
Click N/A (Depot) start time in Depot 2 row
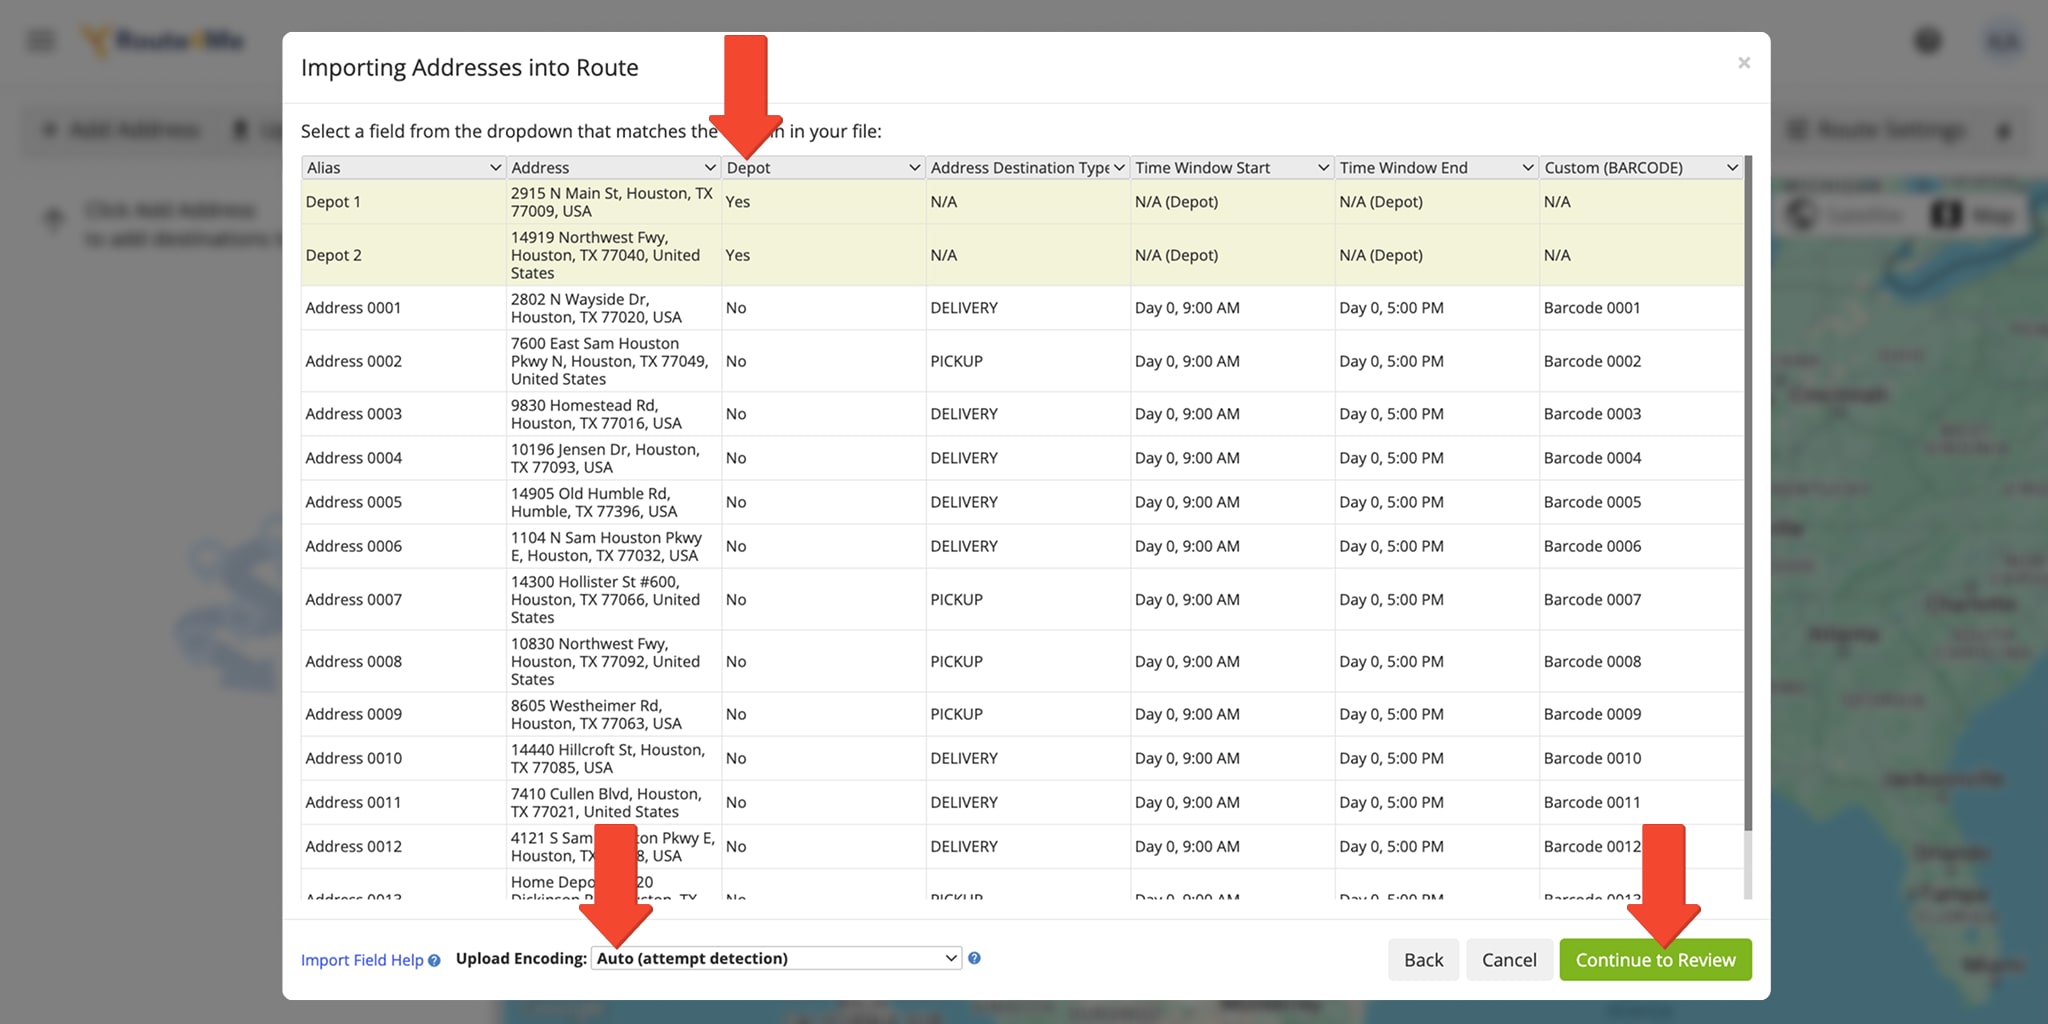point(1232,255)
